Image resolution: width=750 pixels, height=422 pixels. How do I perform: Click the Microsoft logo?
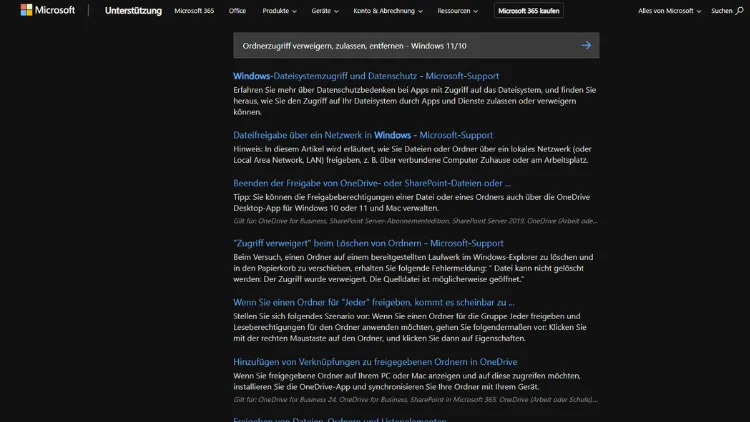point(47,10)
